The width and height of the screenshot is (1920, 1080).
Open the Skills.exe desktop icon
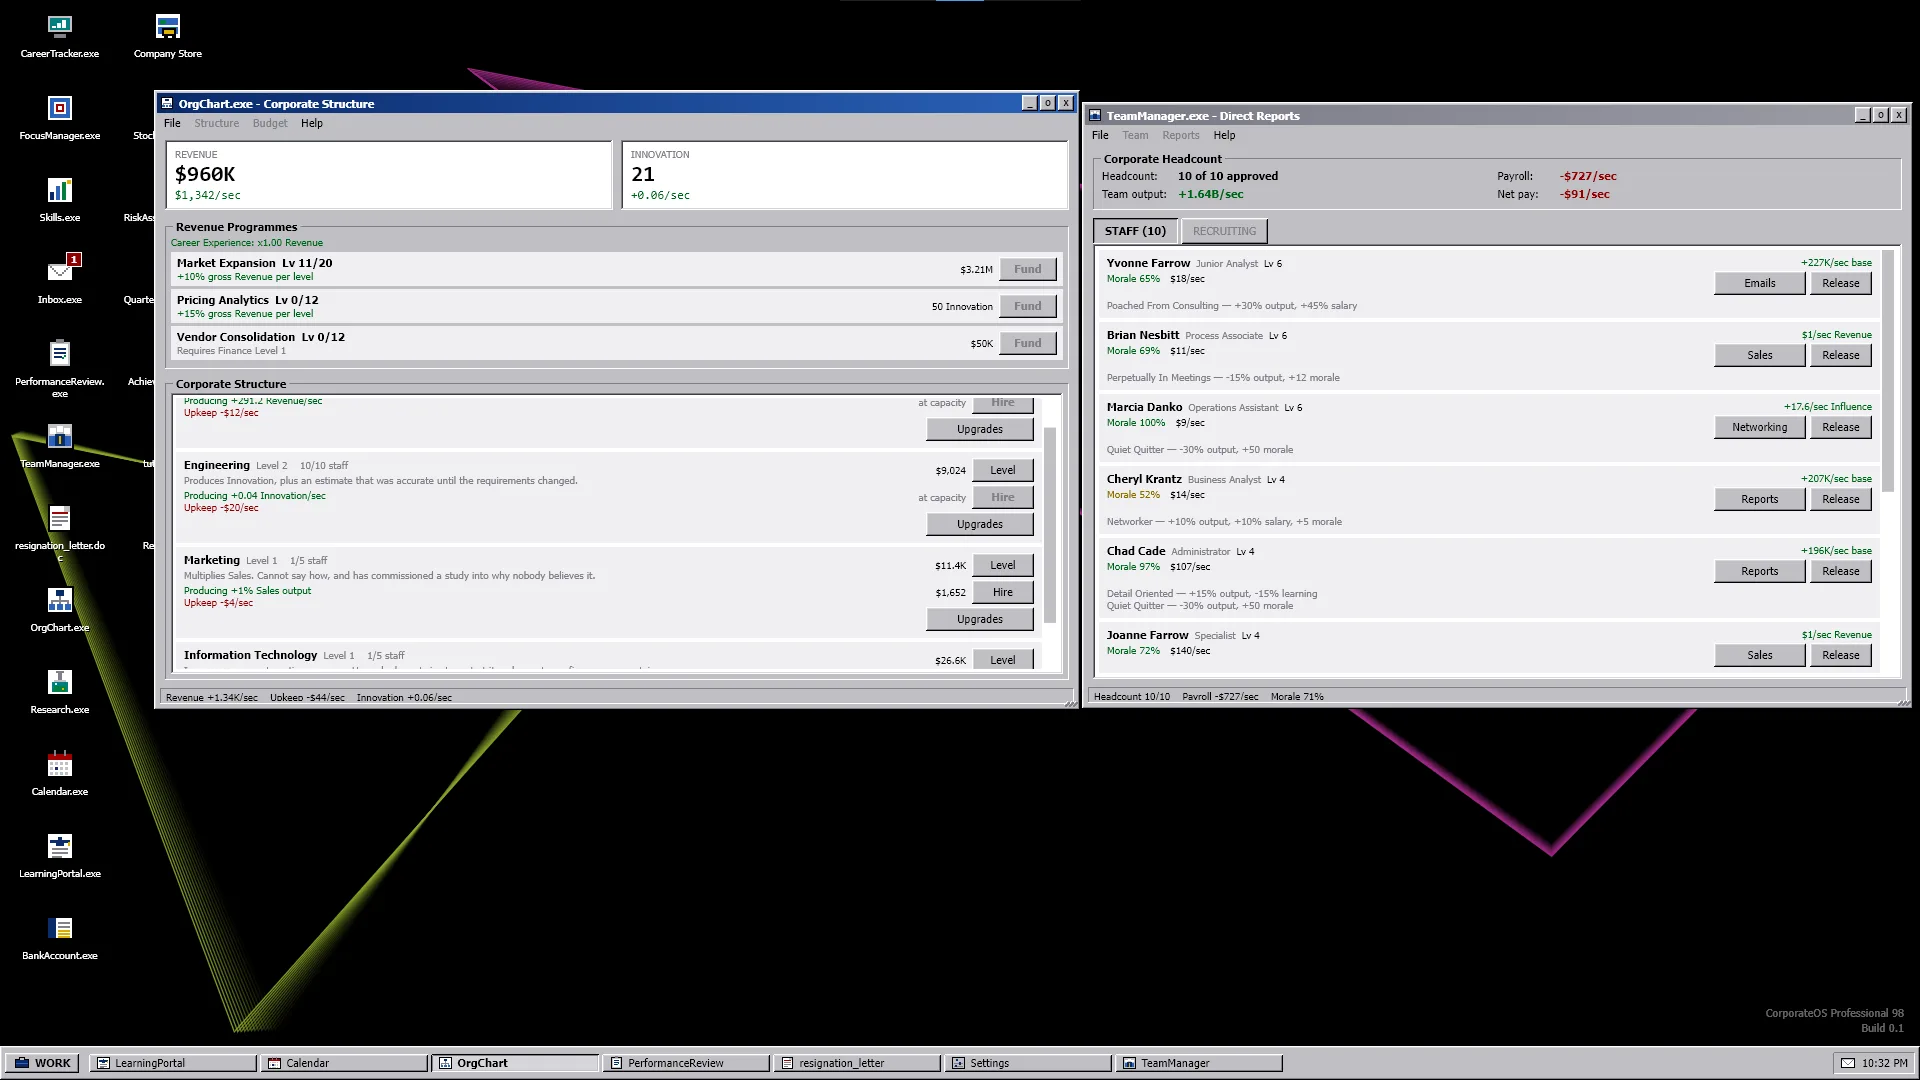[60, 200]
